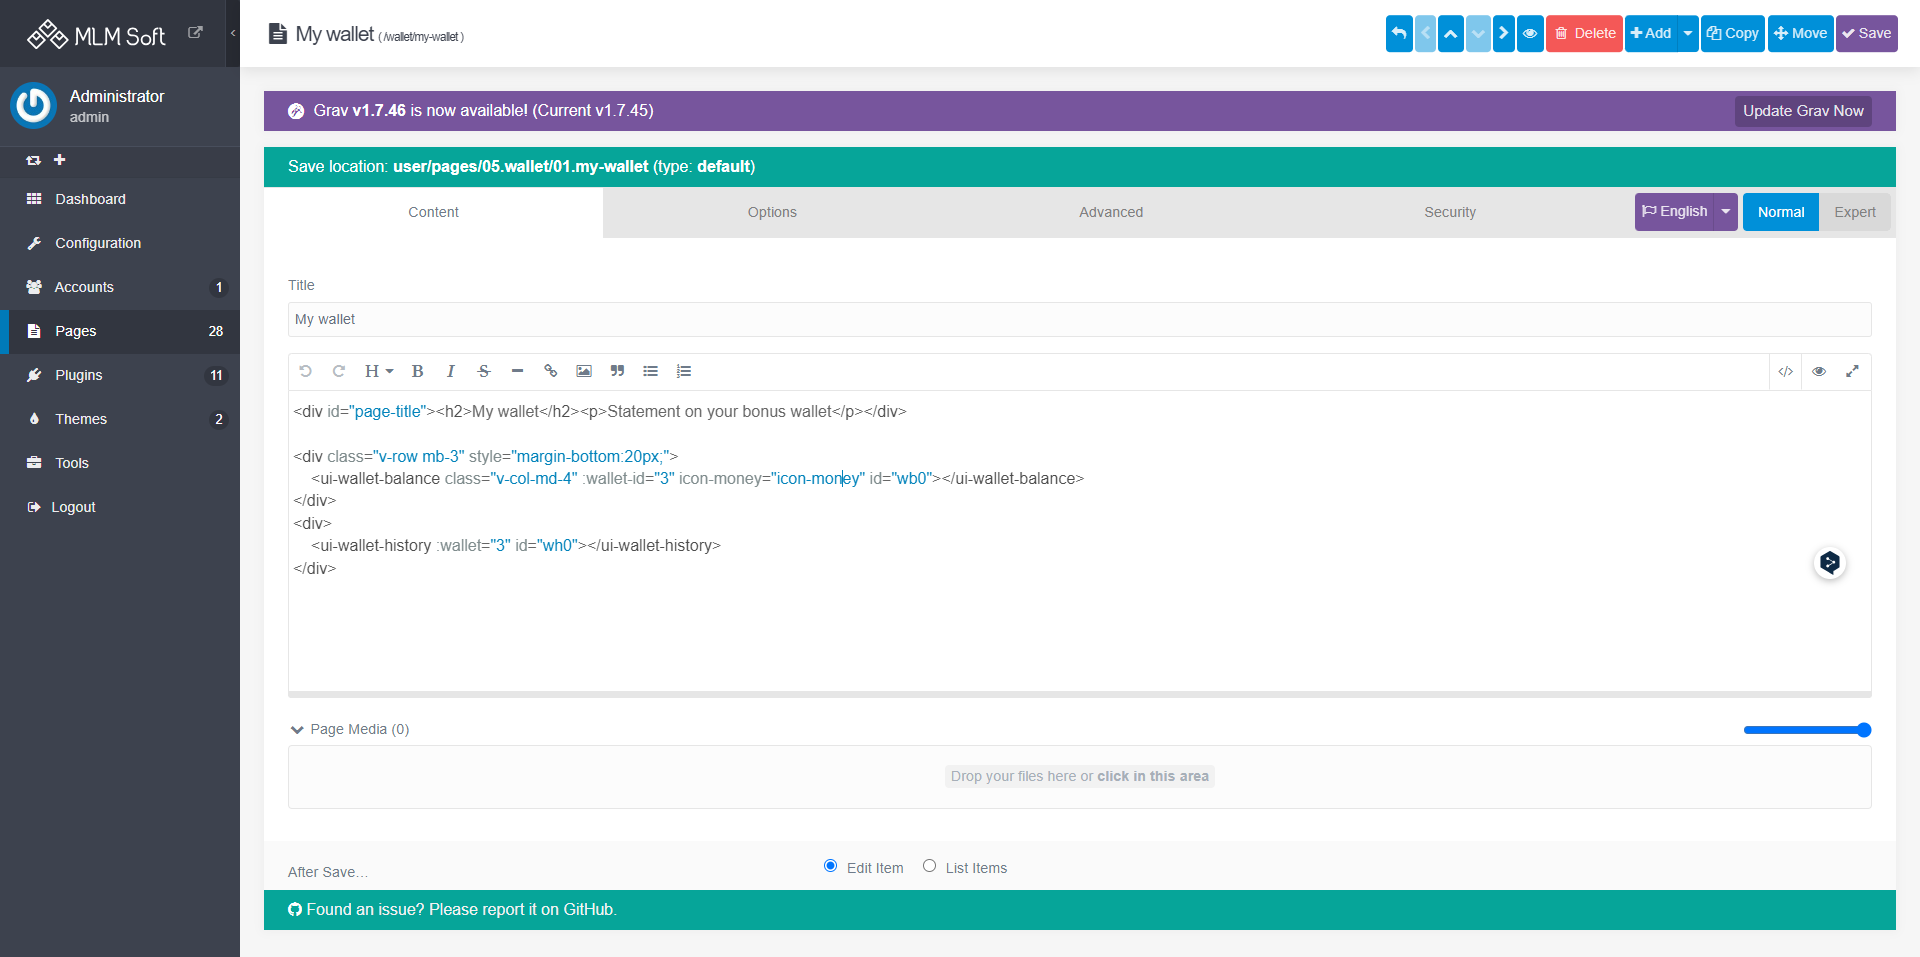Create a bulleted list
Viewport: 1920px width, 957px height.
[x=651, y=371]
